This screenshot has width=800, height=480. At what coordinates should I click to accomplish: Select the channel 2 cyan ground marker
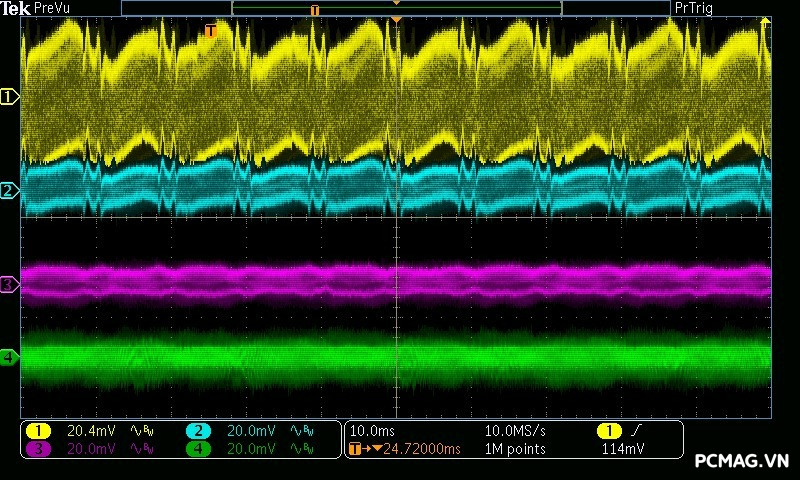[x=9, y=190]
